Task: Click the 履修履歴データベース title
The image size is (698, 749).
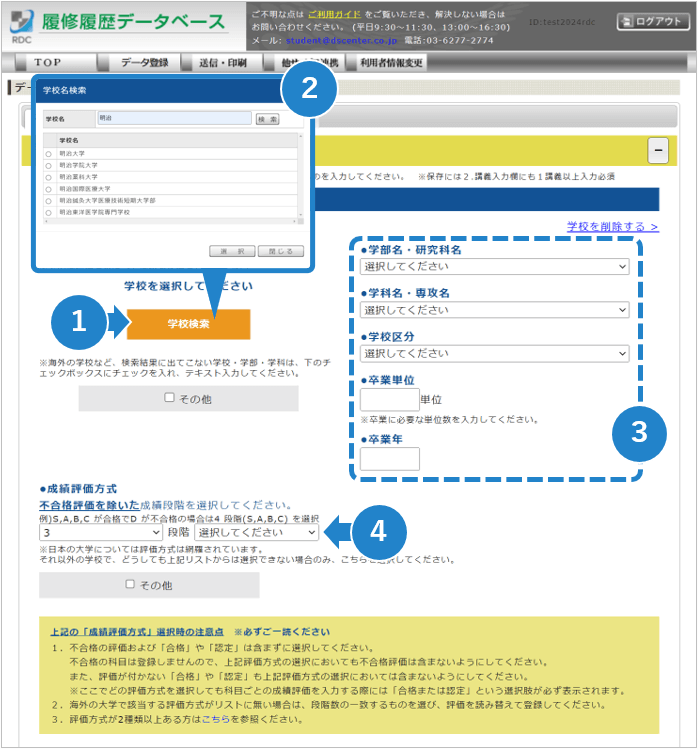Action: pos(133,22)
